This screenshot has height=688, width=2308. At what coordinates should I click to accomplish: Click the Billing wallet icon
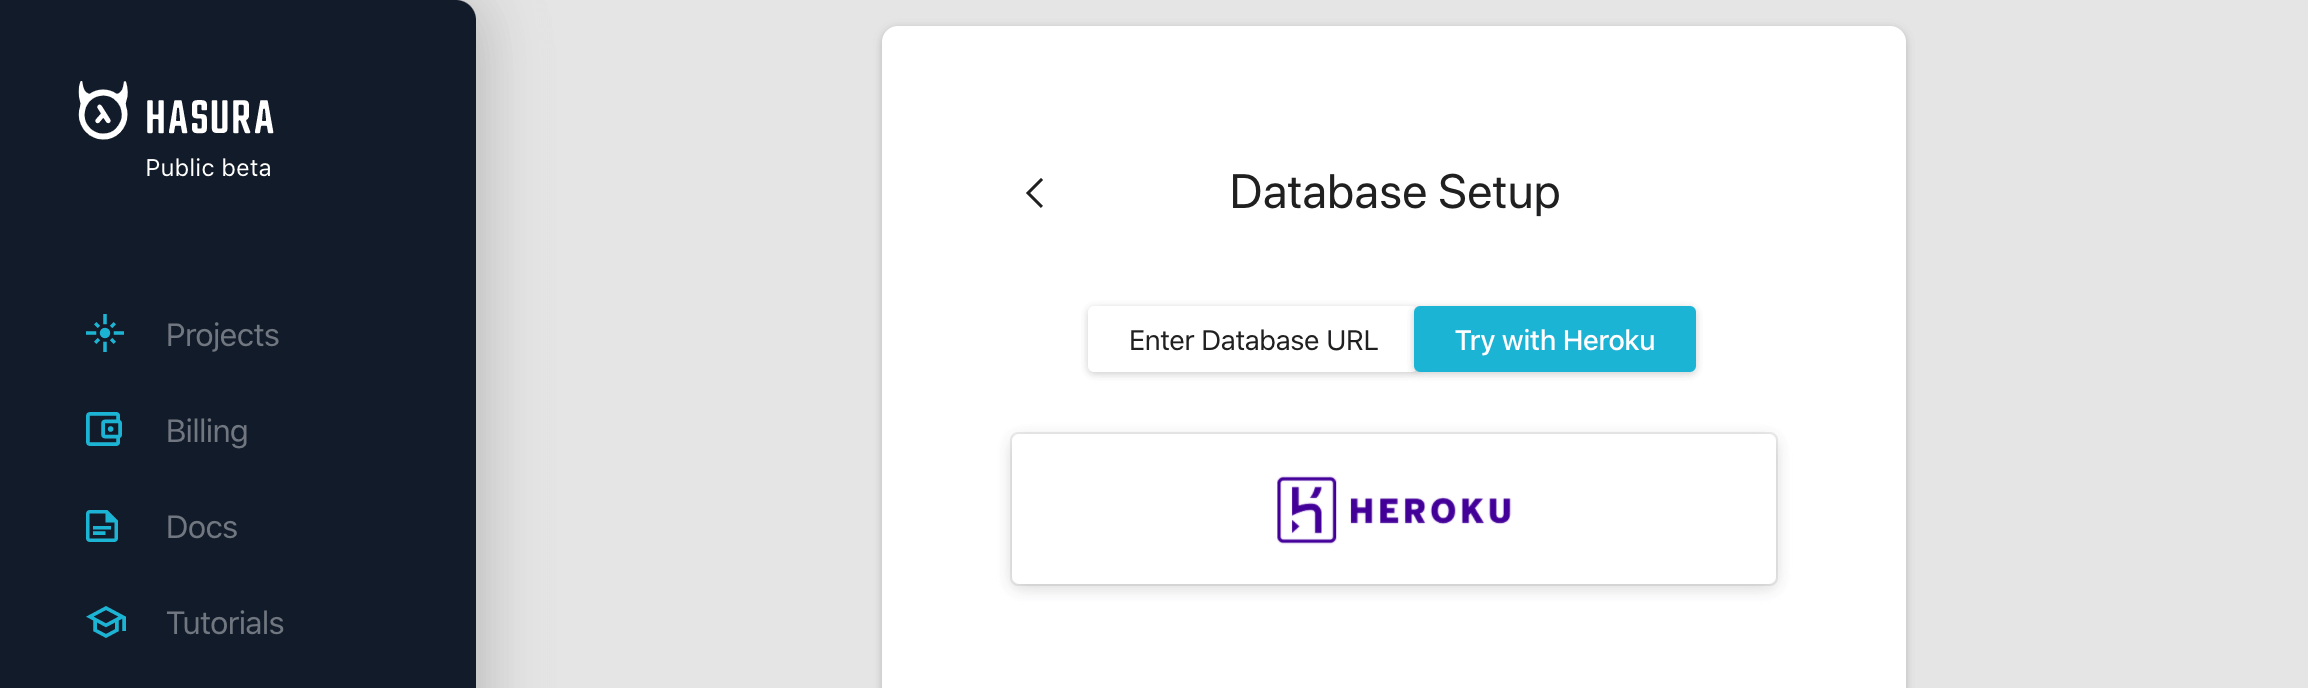coord(104,430)
